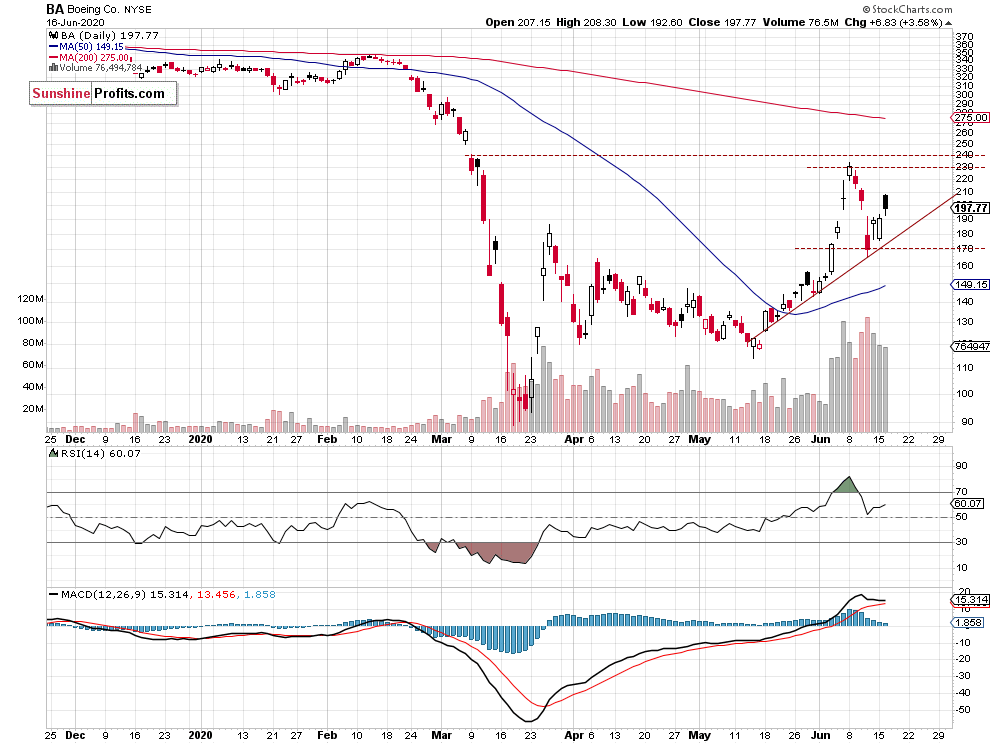Click 'Close 197.77' in the header quote row
The height and width of the screenshot is (744, 990).
click(722, 22)
